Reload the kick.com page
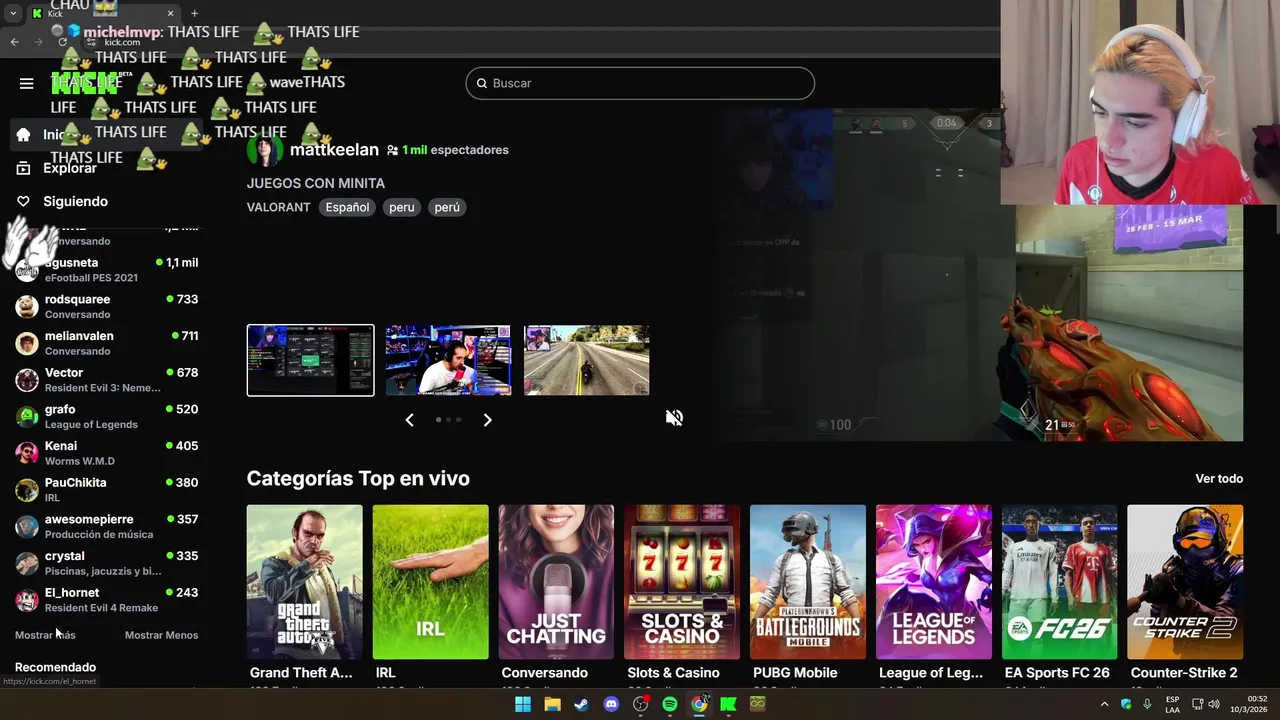 [63, 42]
